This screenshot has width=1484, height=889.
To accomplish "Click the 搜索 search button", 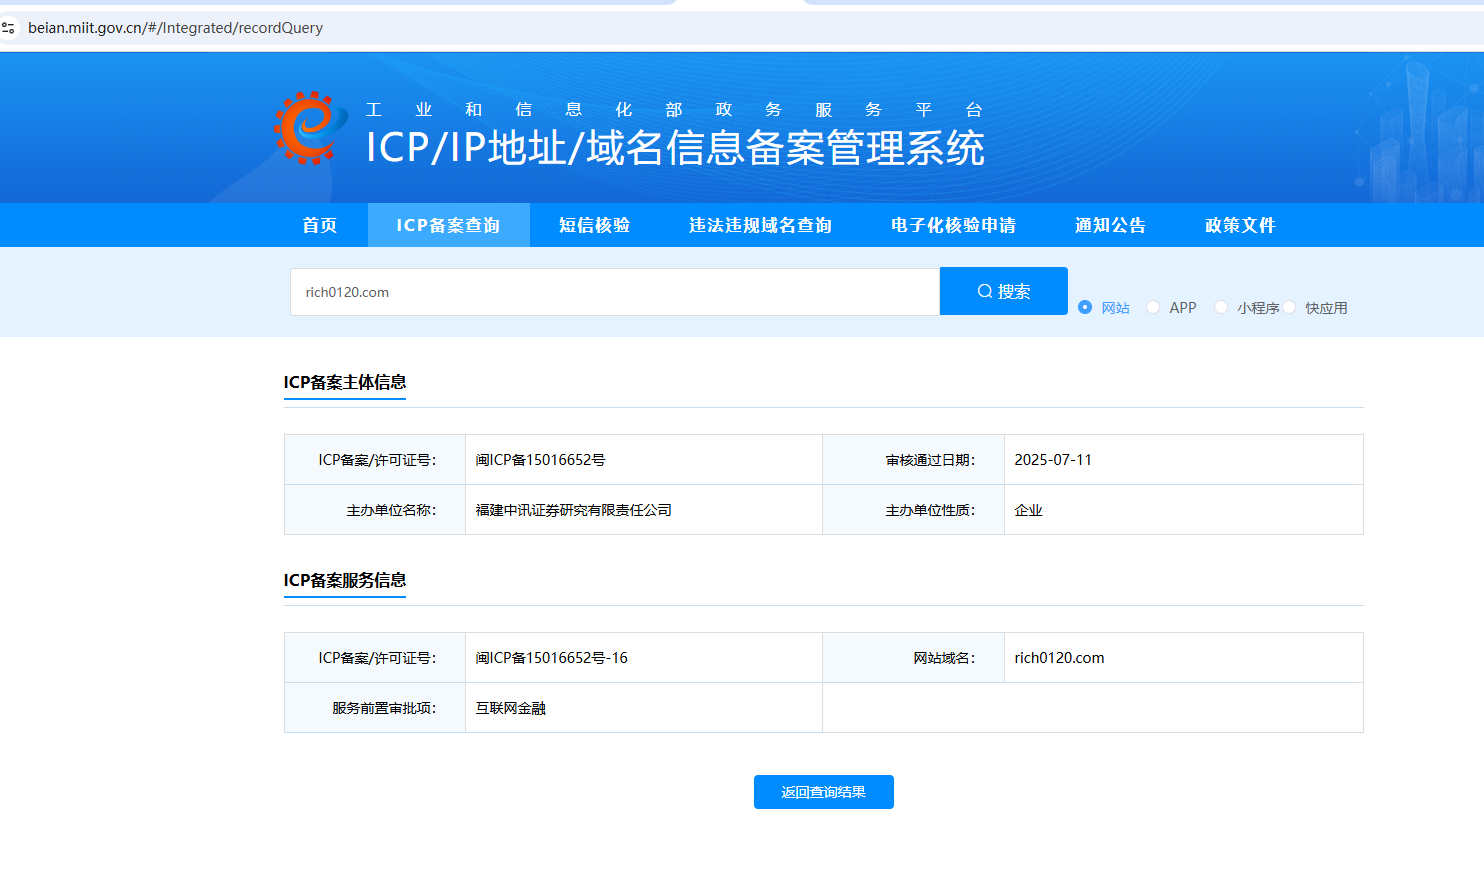I will pyautogui.click(x=1004, y=291).
